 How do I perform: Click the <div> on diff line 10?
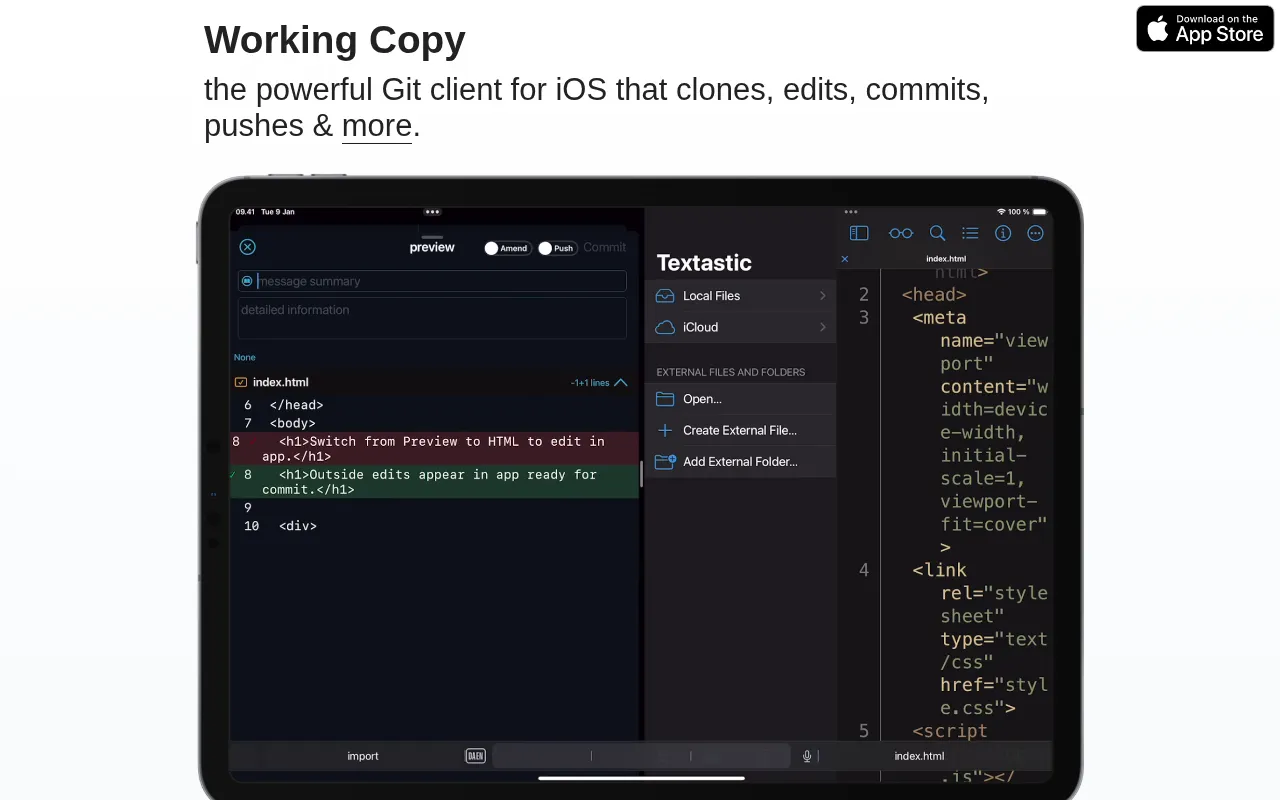tap(298, 526)
